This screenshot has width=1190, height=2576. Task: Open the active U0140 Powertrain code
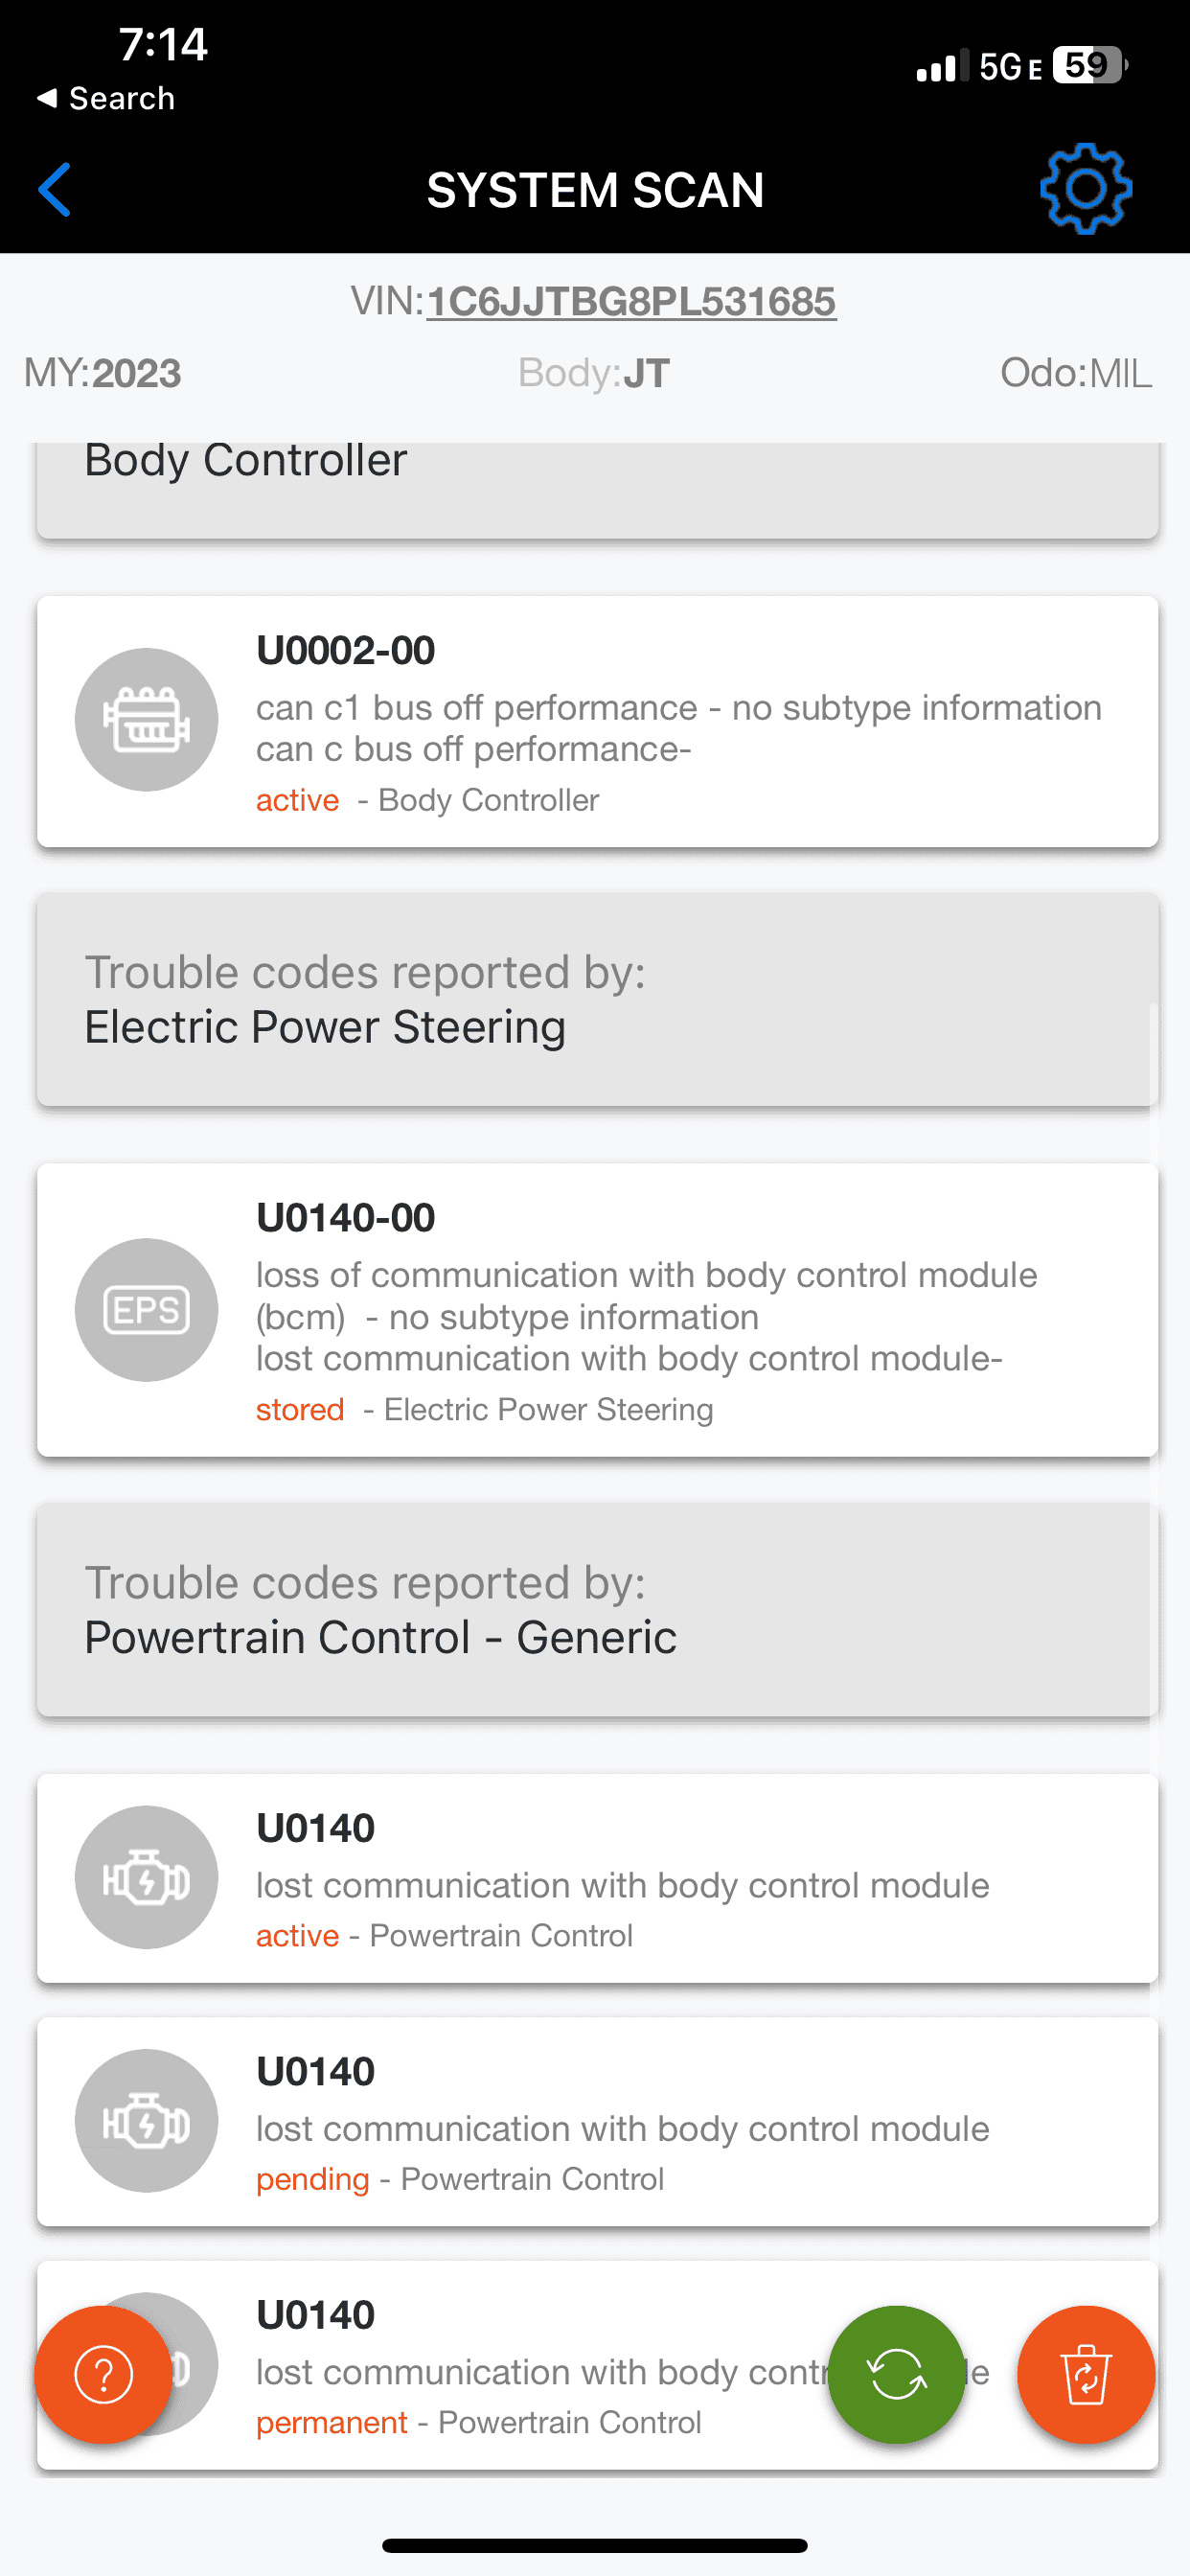pyautogui.click(x=597, y=1878)
